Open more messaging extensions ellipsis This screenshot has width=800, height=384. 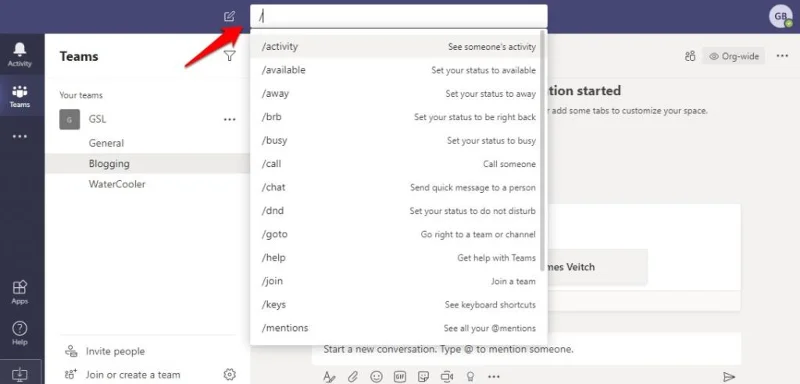pyautogui.click(x=493, y=377)
